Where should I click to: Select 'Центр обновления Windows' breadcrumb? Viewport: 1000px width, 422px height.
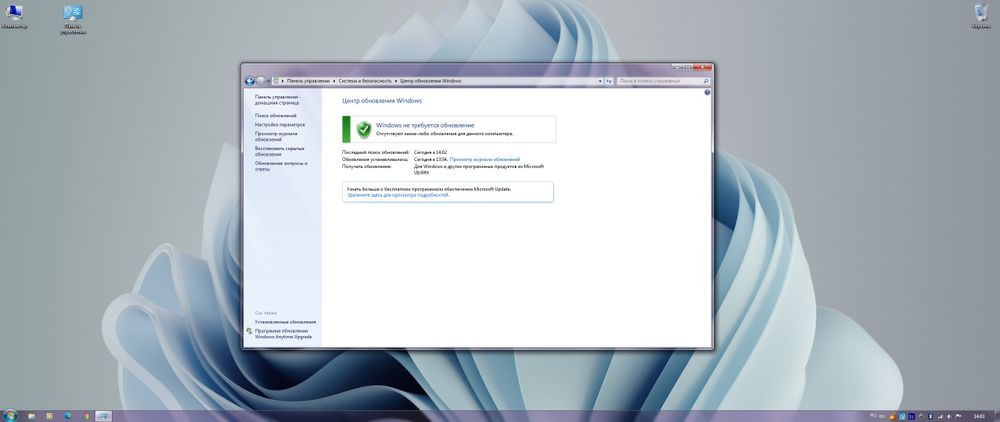(x=430, y=81)
